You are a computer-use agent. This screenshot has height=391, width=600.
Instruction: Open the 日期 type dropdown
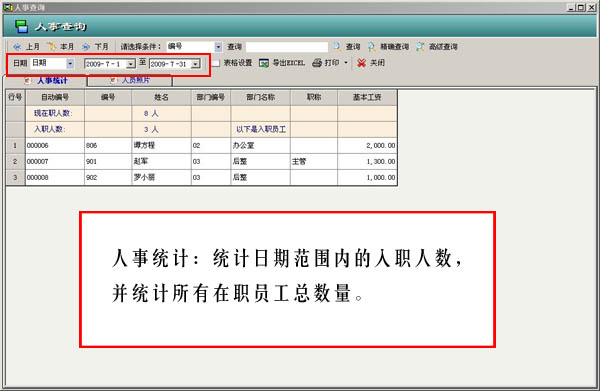coord(70,64)
